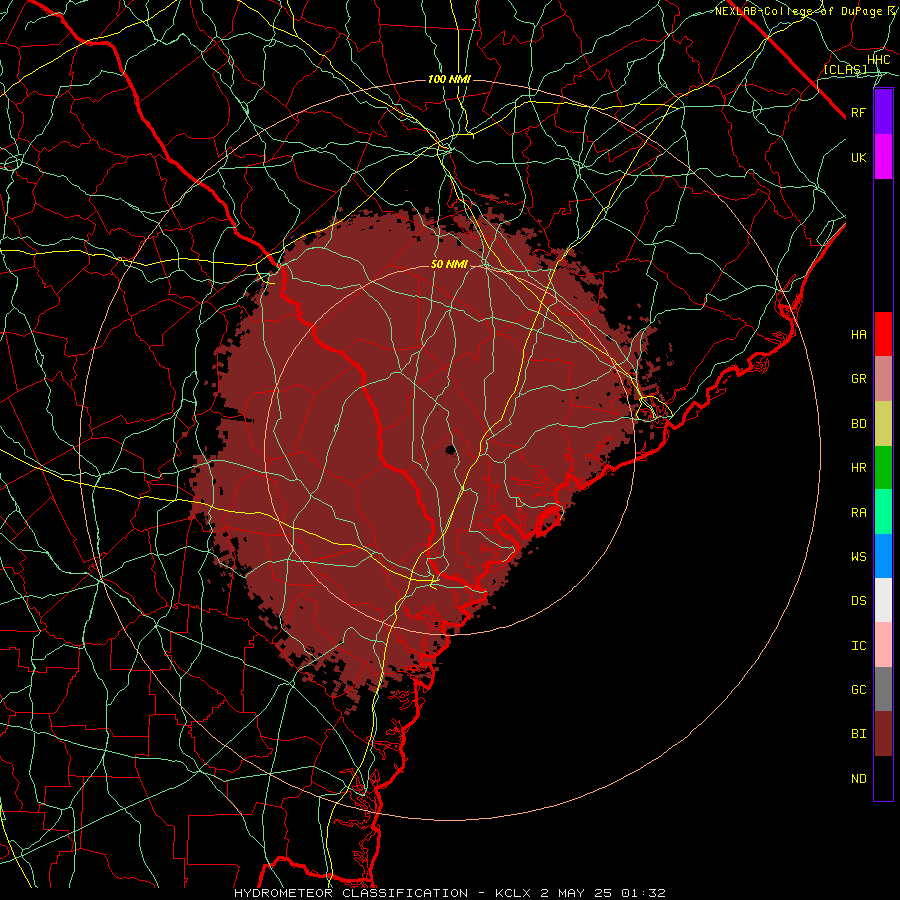Viewport: 900px width, 900px height.
Task: Click the 'GC' legend label
Action: (x=858, y=690)
